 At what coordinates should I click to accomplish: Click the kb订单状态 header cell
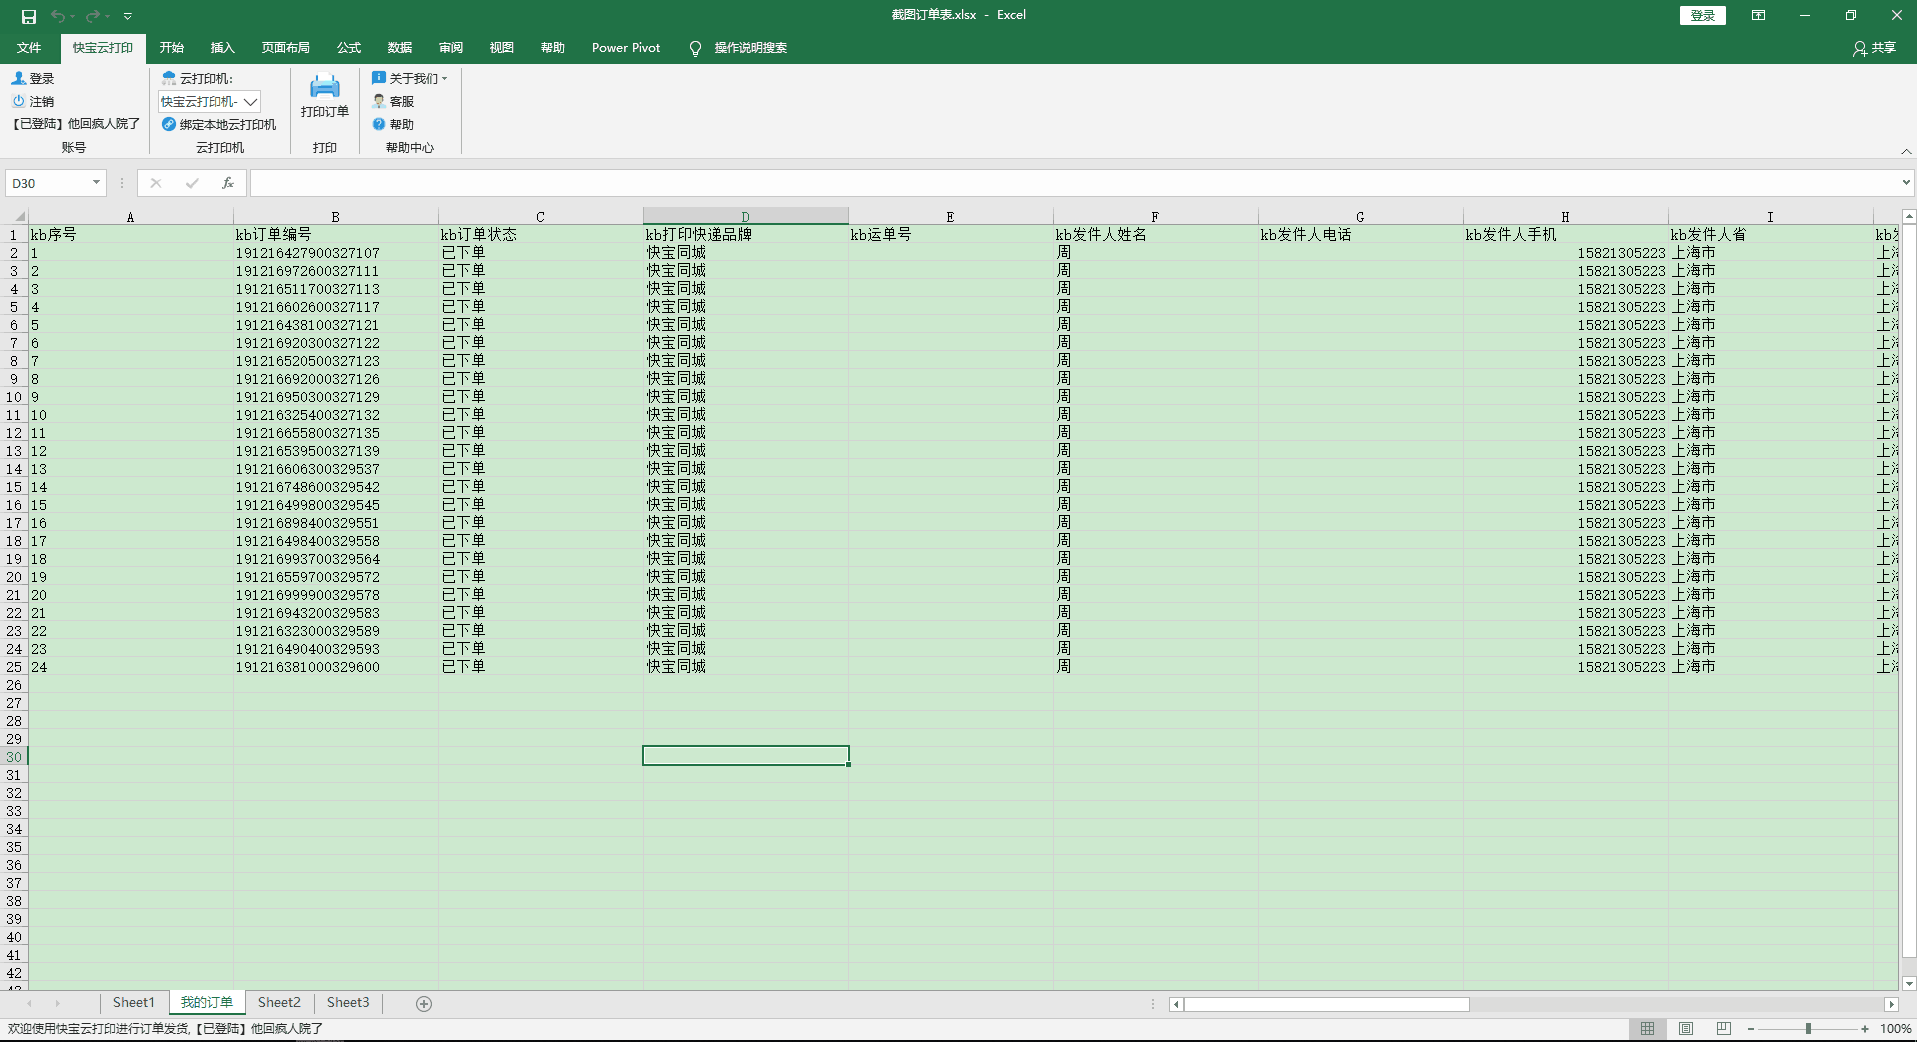coord(540,235)
